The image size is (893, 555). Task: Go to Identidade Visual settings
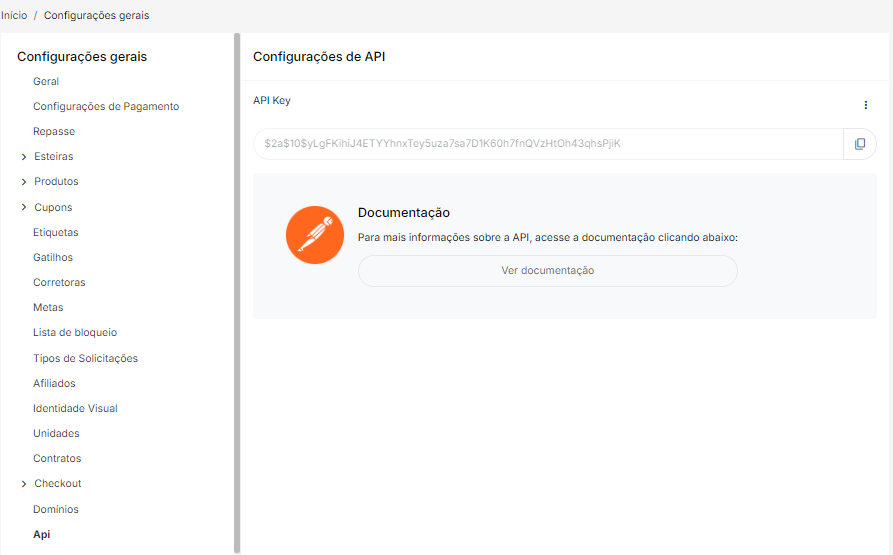75,409
